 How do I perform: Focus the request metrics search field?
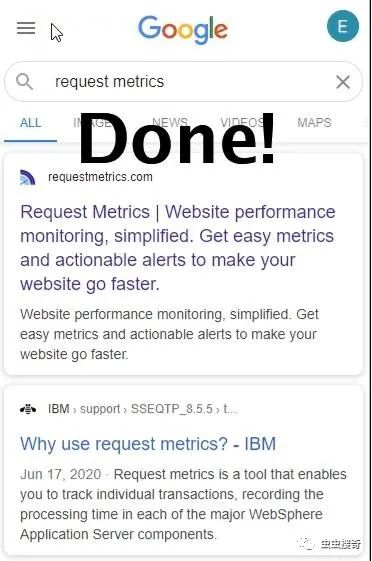(x=183, y=82)
